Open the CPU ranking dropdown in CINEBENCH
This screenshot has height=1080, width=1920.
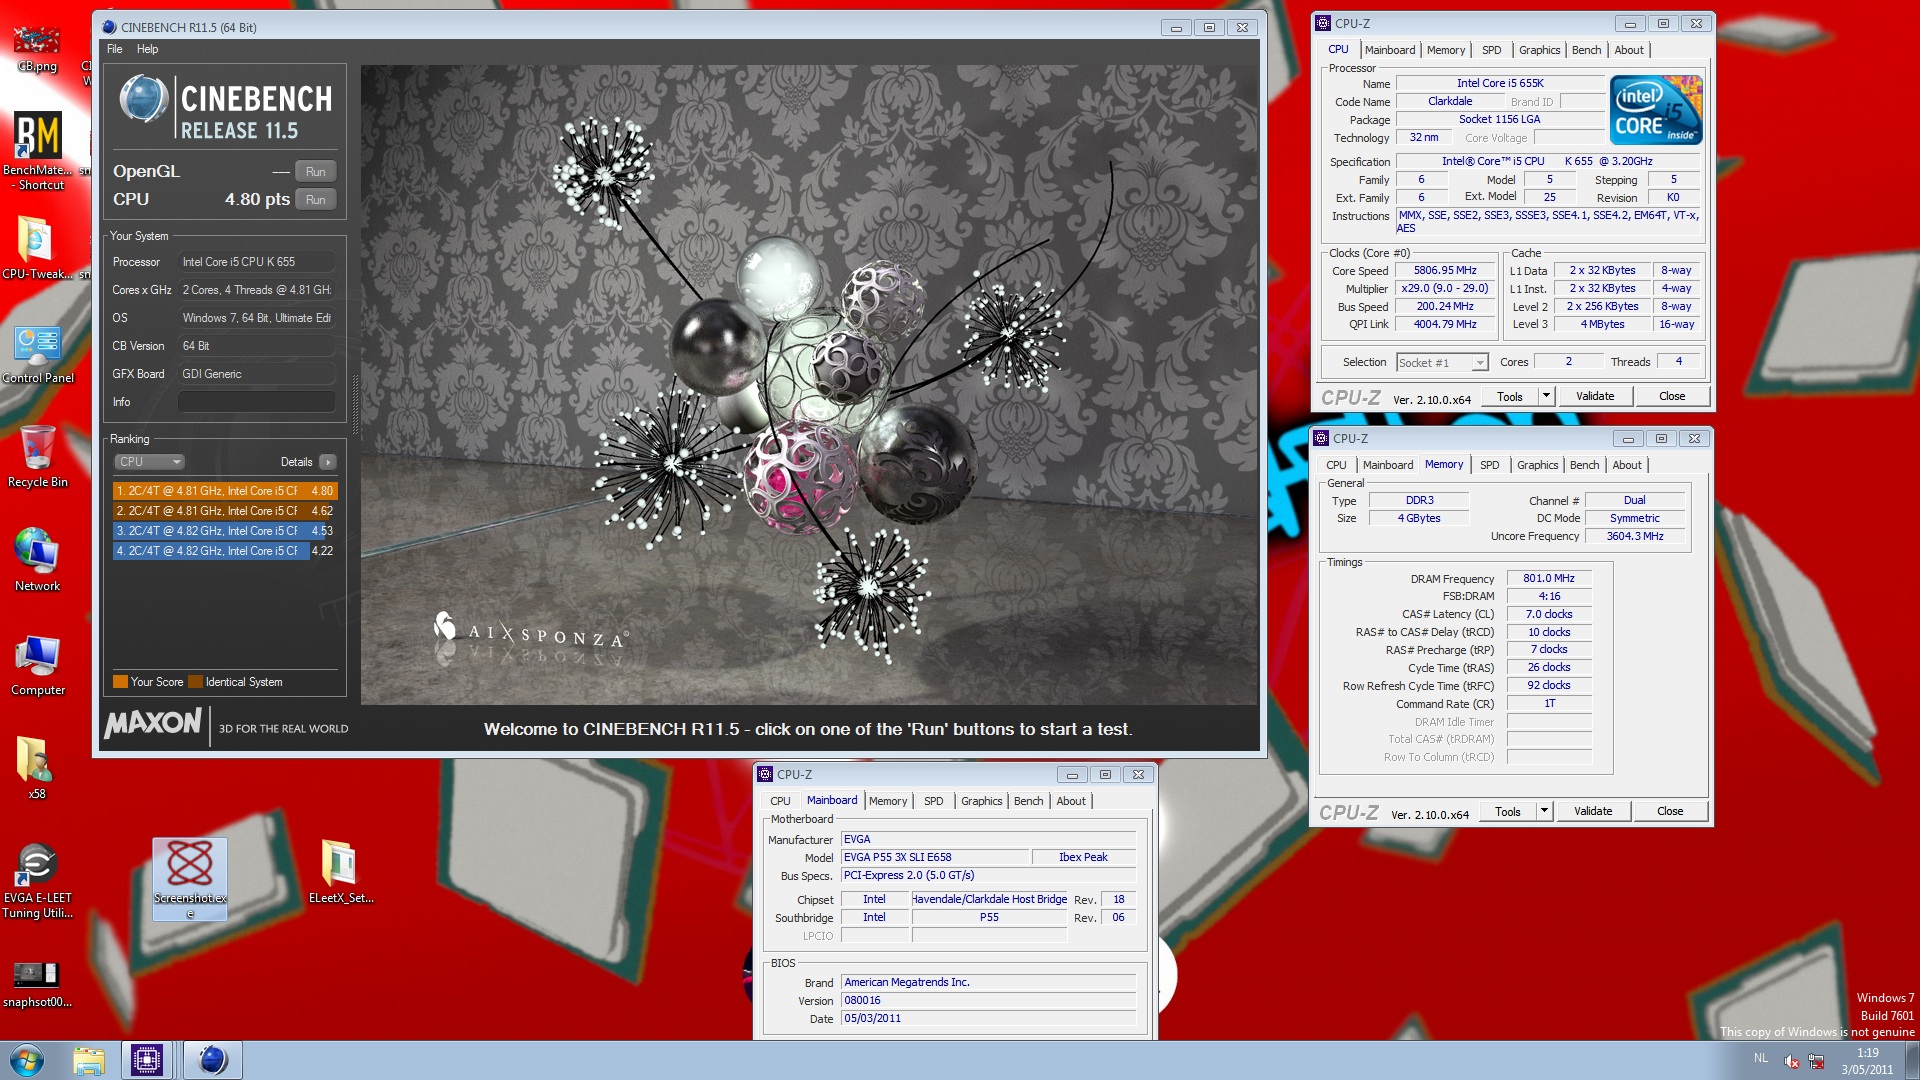coord(149,462)
